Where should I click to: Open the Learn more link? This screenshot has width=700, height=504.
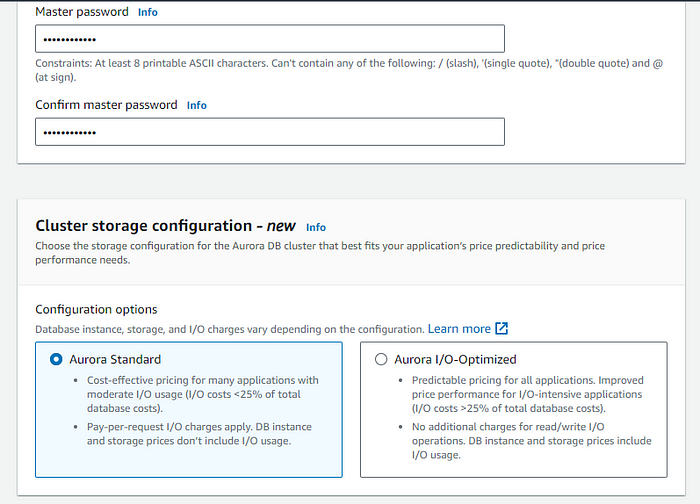[x=459, y=329]
